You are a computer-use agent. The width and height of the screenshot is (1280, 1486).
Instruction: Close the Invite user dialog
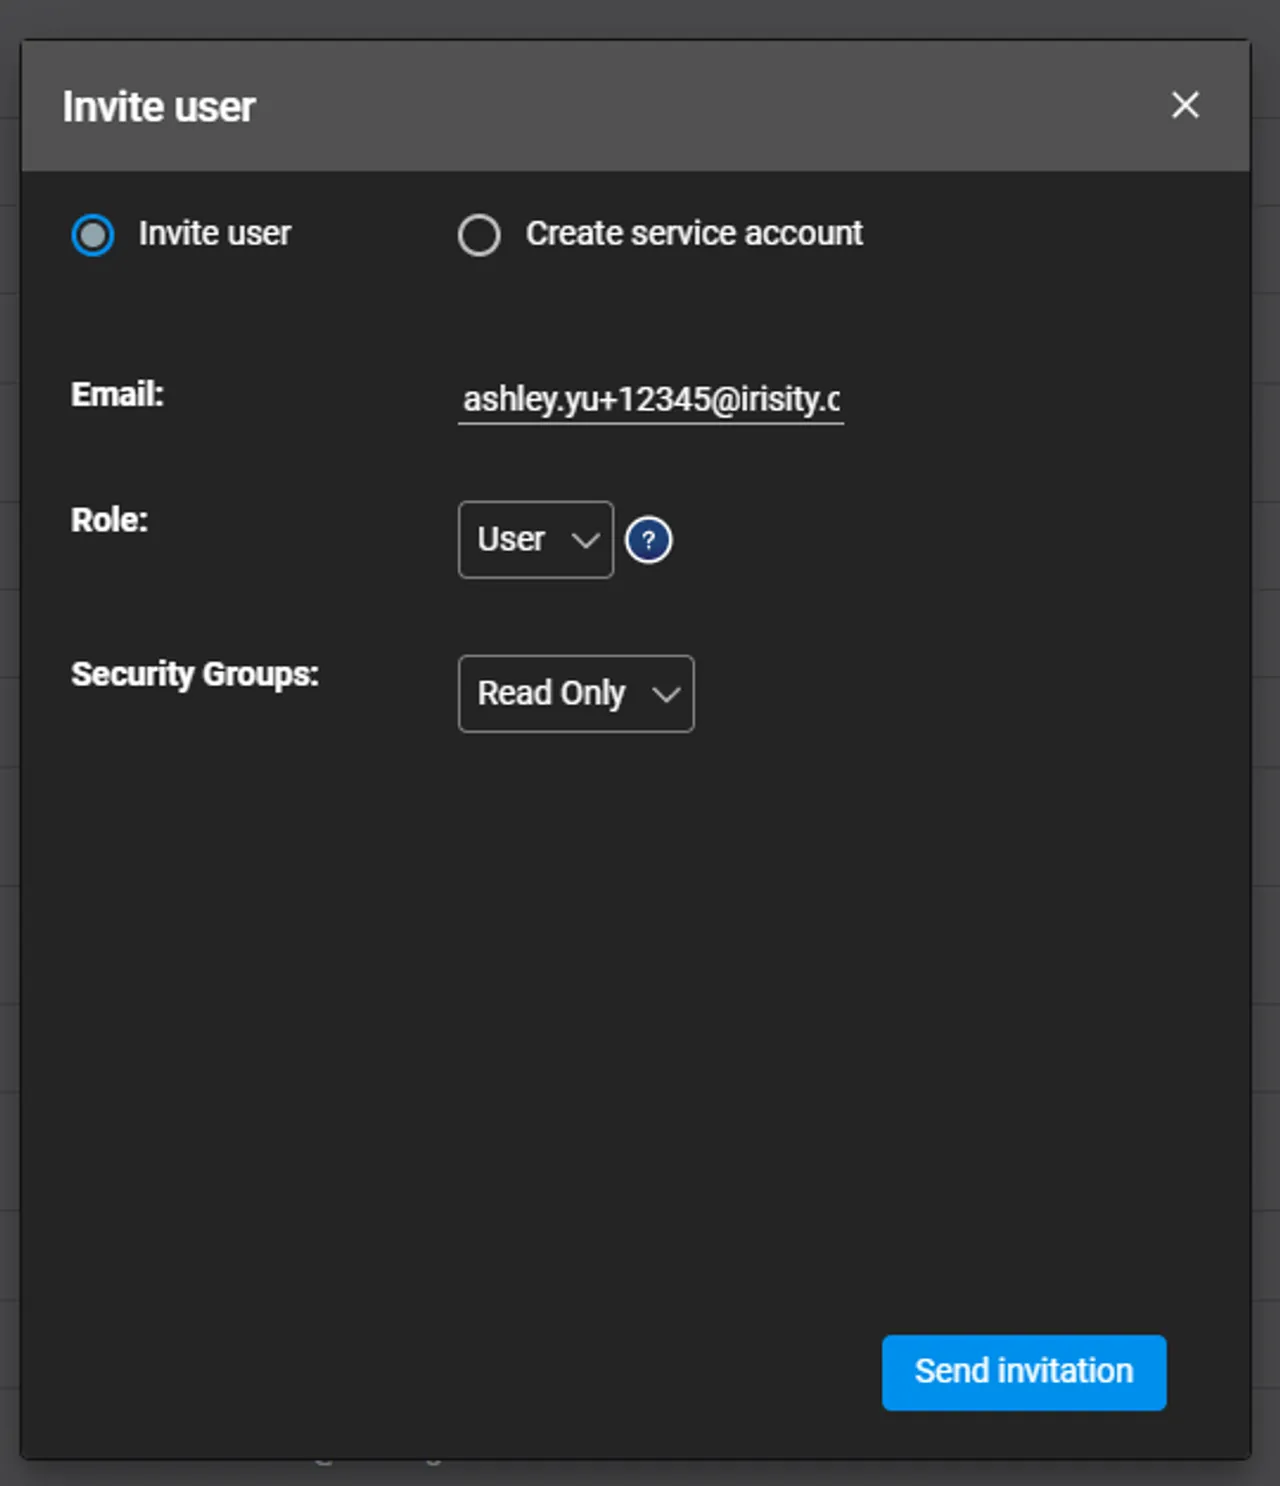tap(1185, 105)
